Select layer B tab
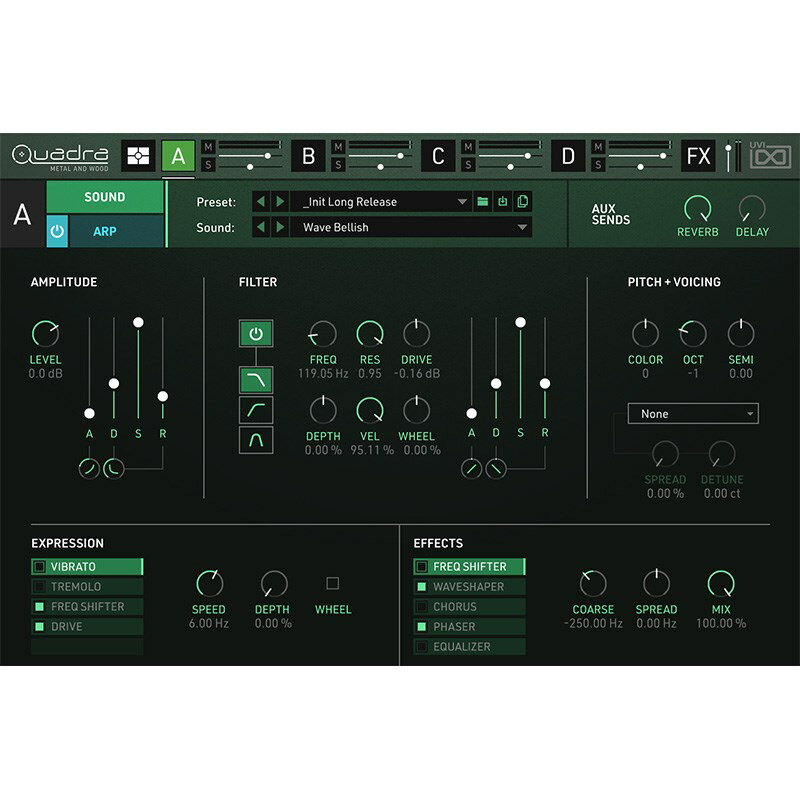 click(308, 156)
